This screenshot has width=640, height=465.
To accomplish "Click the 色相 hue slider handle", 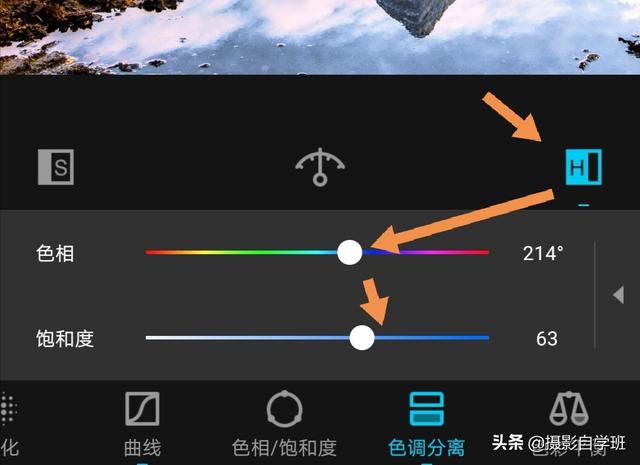I will (349, 253).
